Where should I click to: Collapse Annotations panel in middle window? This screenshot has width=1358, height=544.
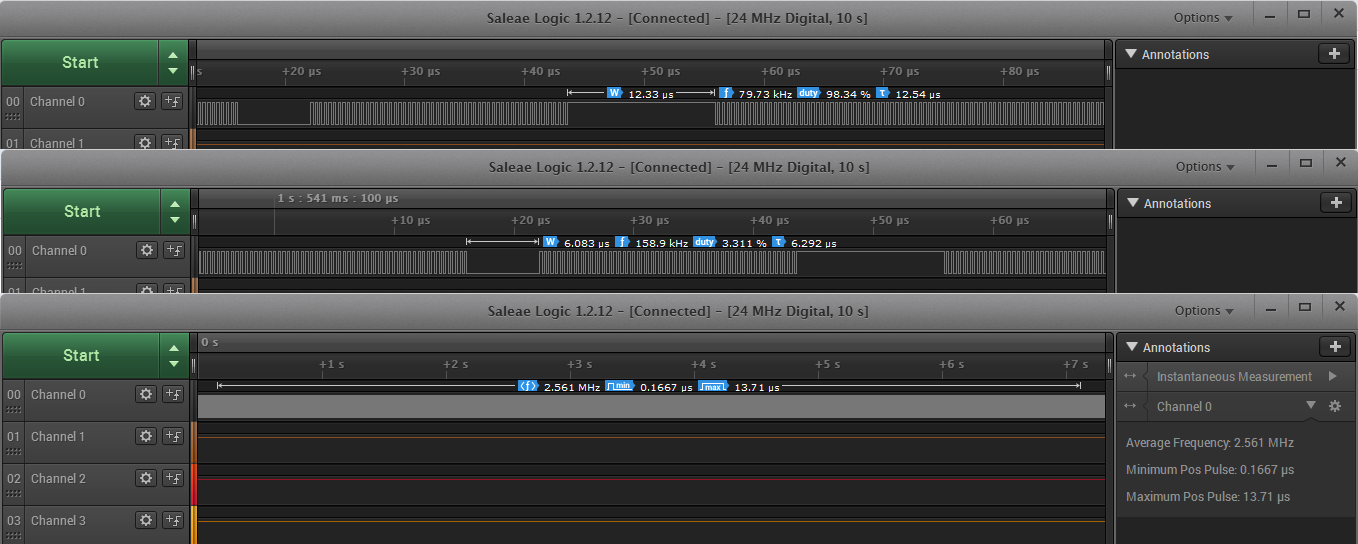coord(1133,203)
